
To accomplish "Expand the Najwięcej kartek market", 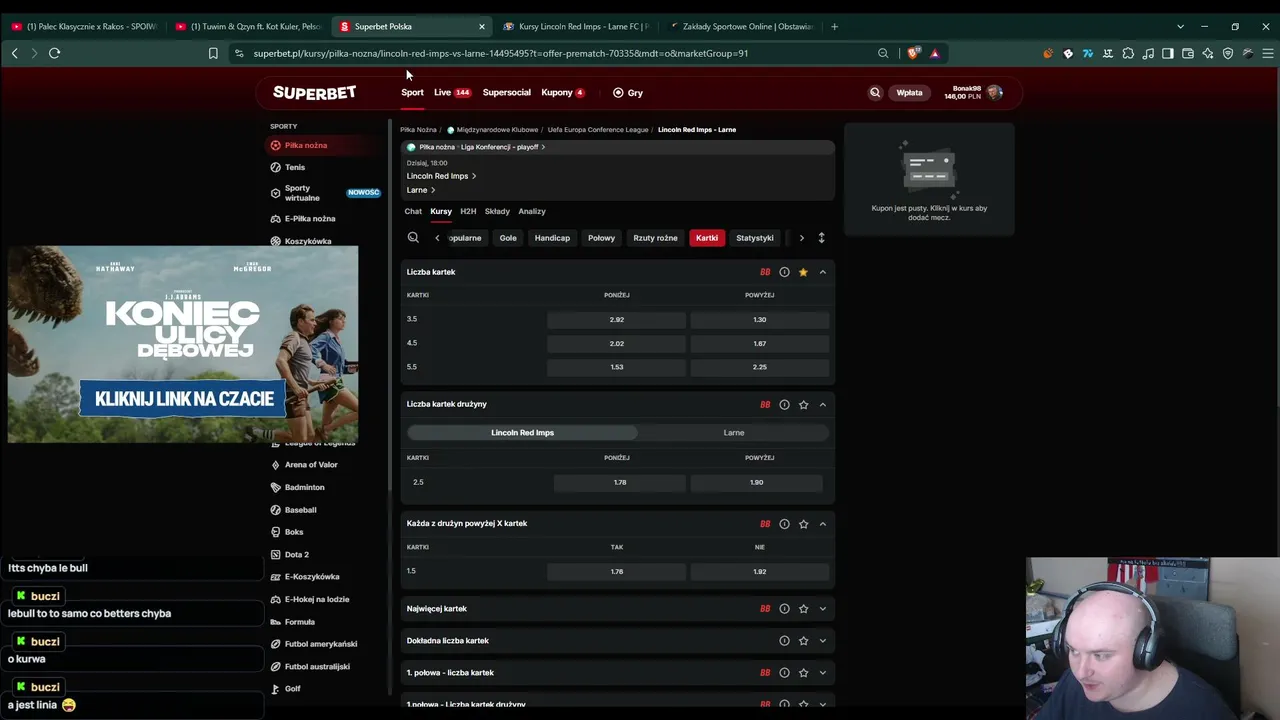I will pyautogui.click(x=823, y=609).
